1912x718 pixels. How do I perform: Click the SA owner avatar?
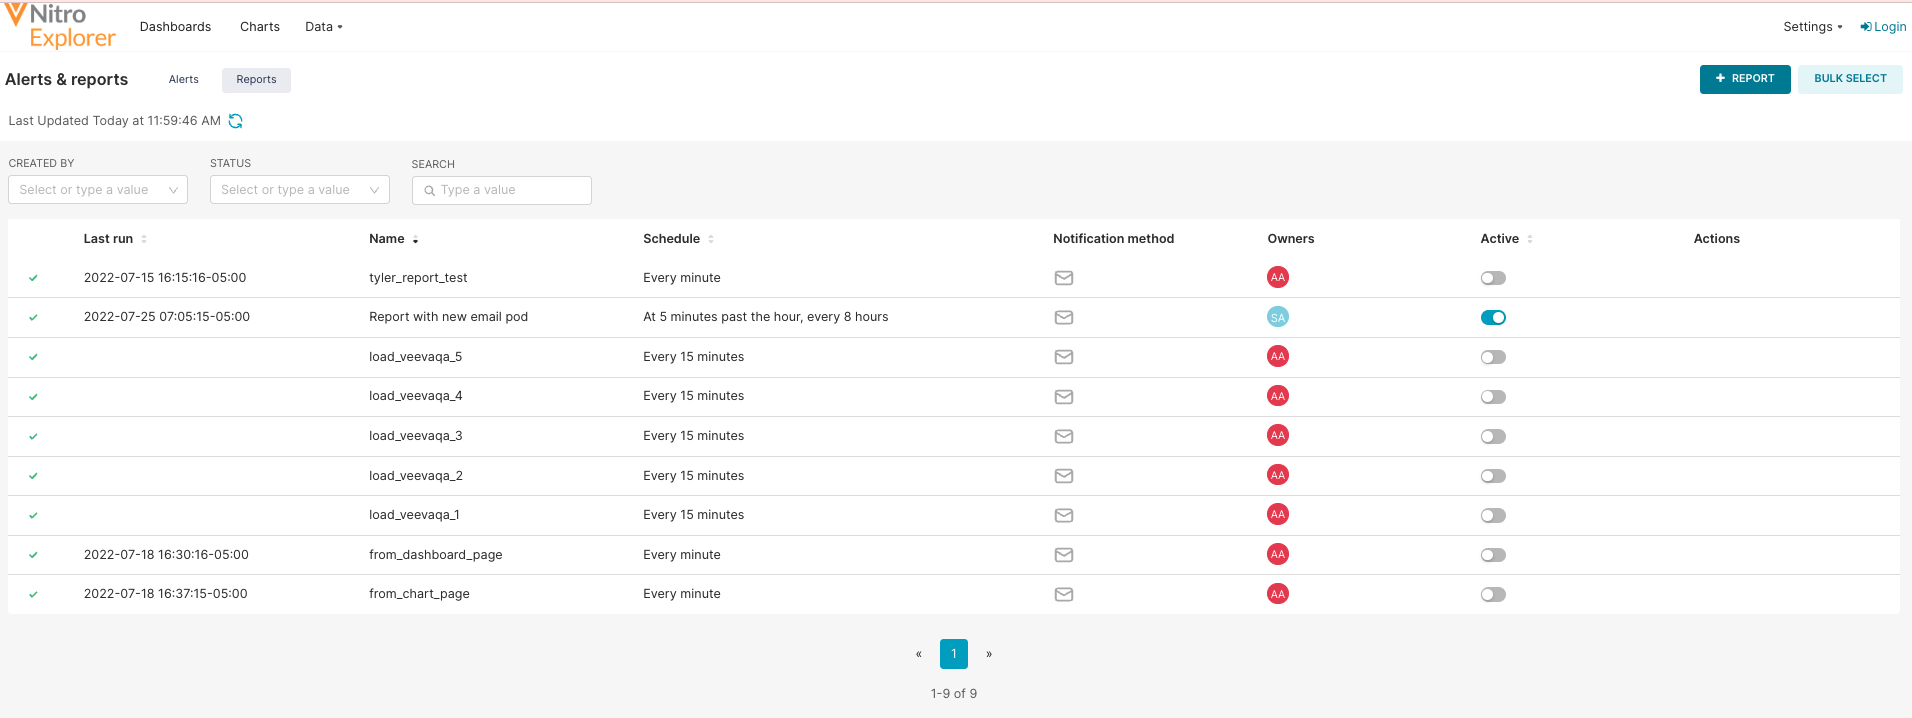tap(1277, 317)
